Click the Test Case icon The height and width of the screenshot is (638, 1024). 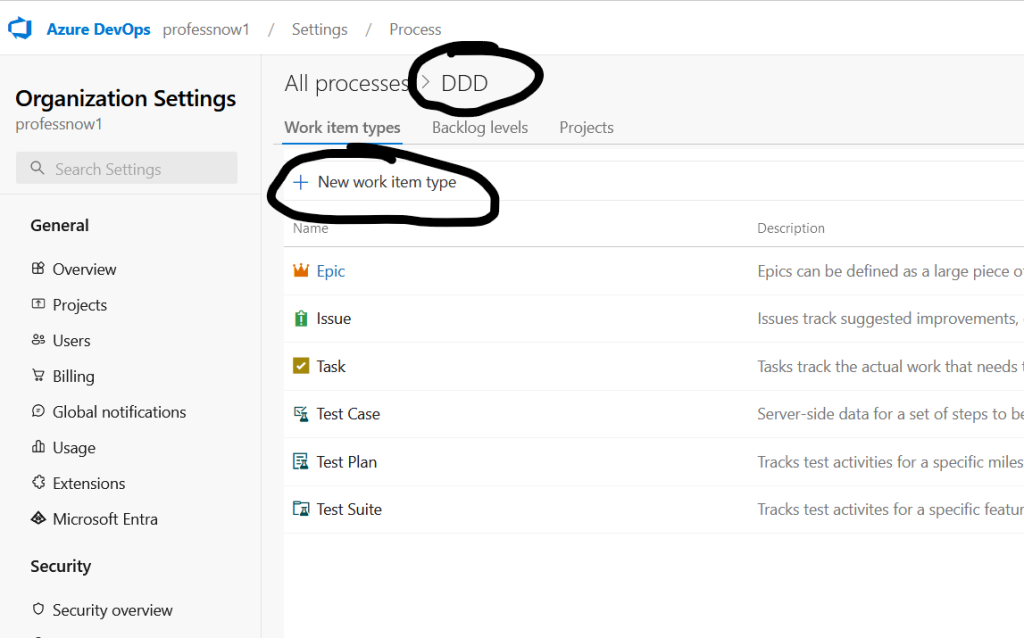click(x=300, y=414)
